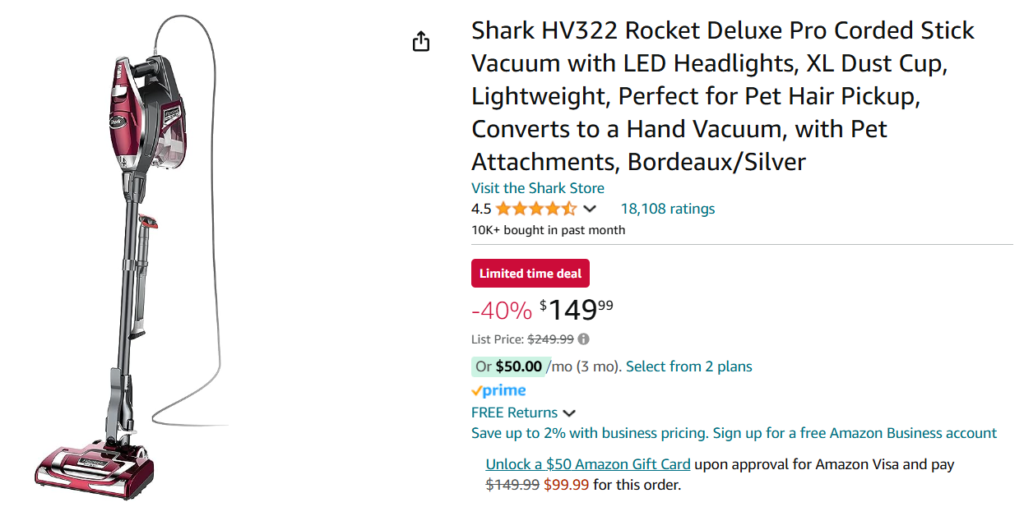
Task: Click the -40% discount percentage
Action: click(501, 311)
